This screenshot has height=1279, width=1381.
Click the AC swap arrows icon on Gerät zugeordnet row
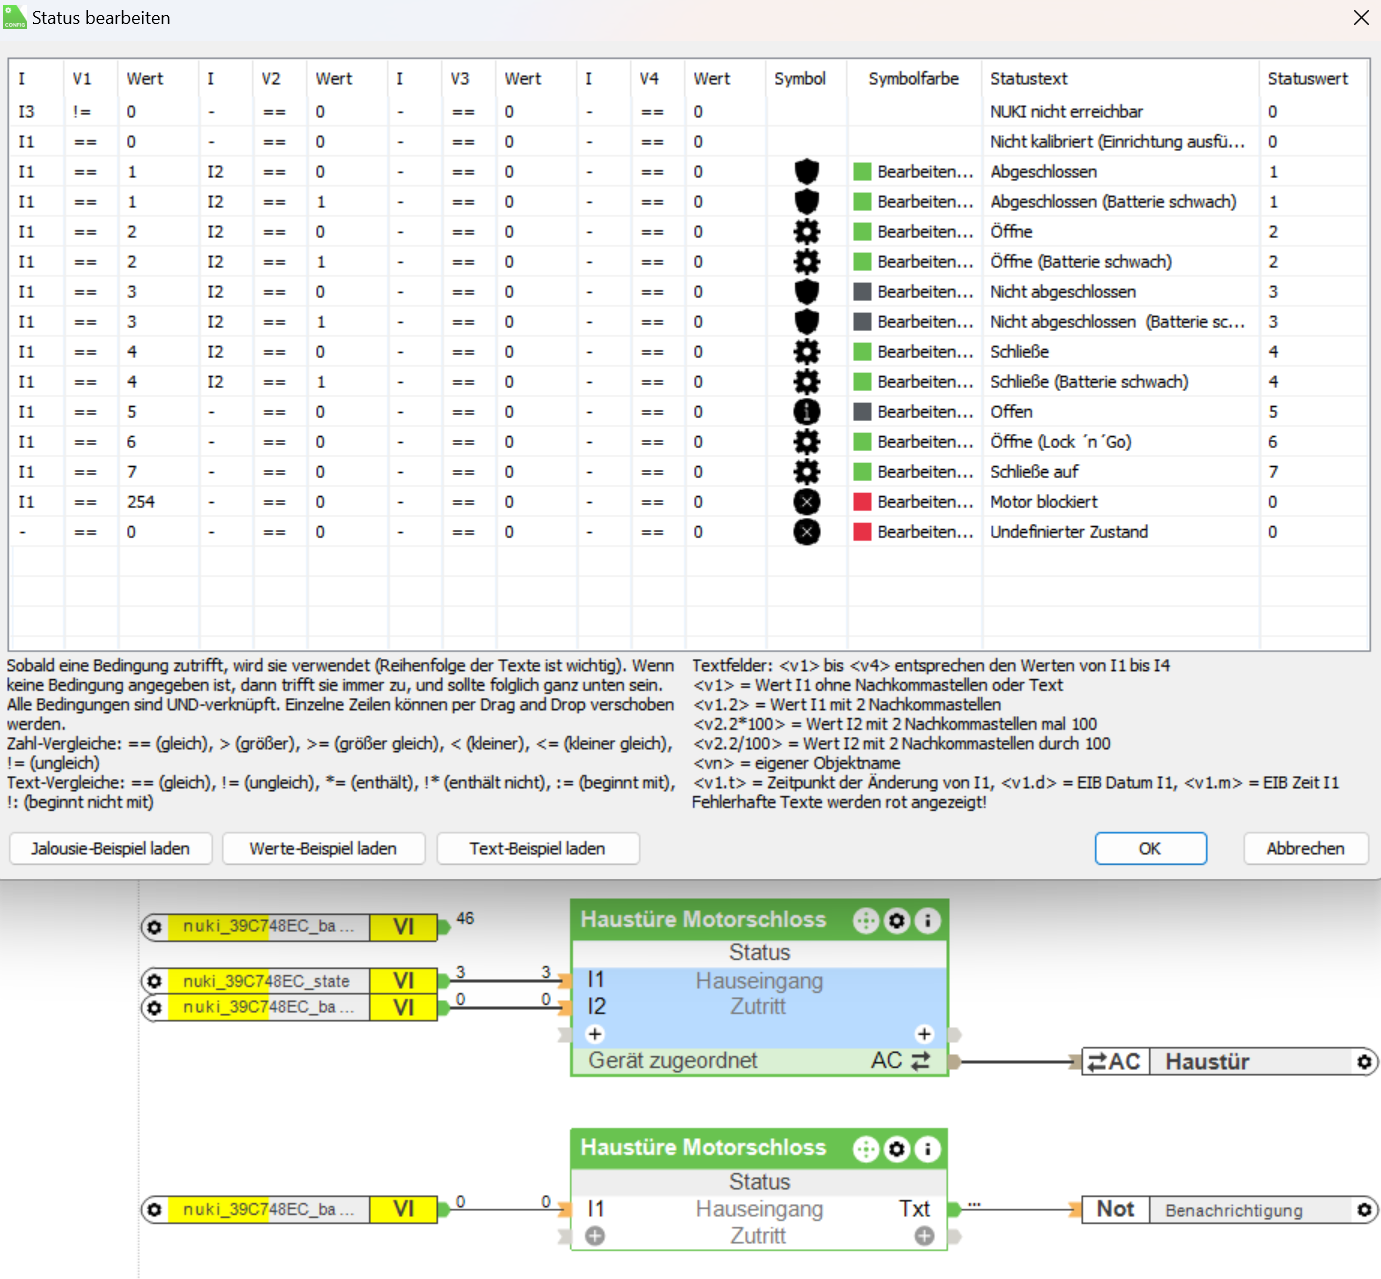point(920,1061)
